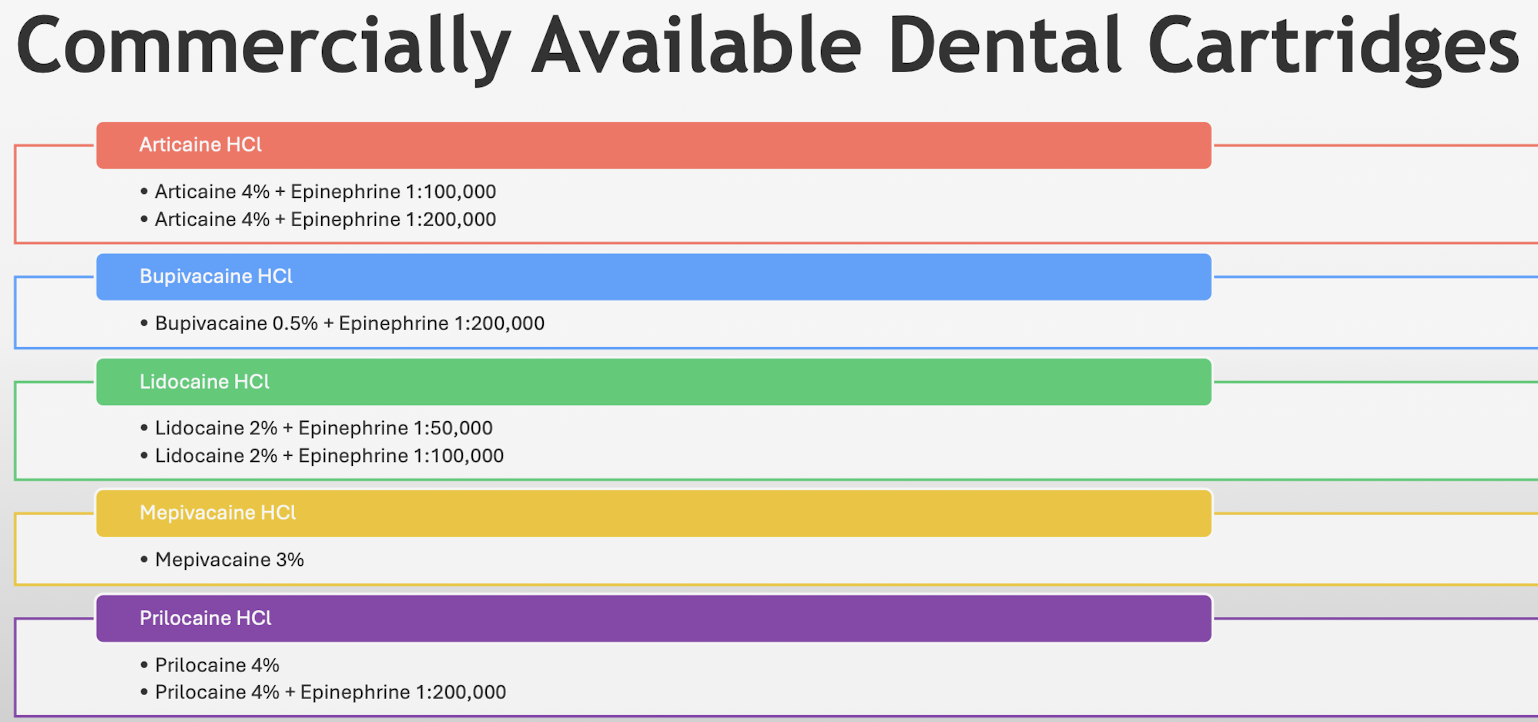
Task: Click the slide title about Dental Cartridges
Action: click(768, 46)
